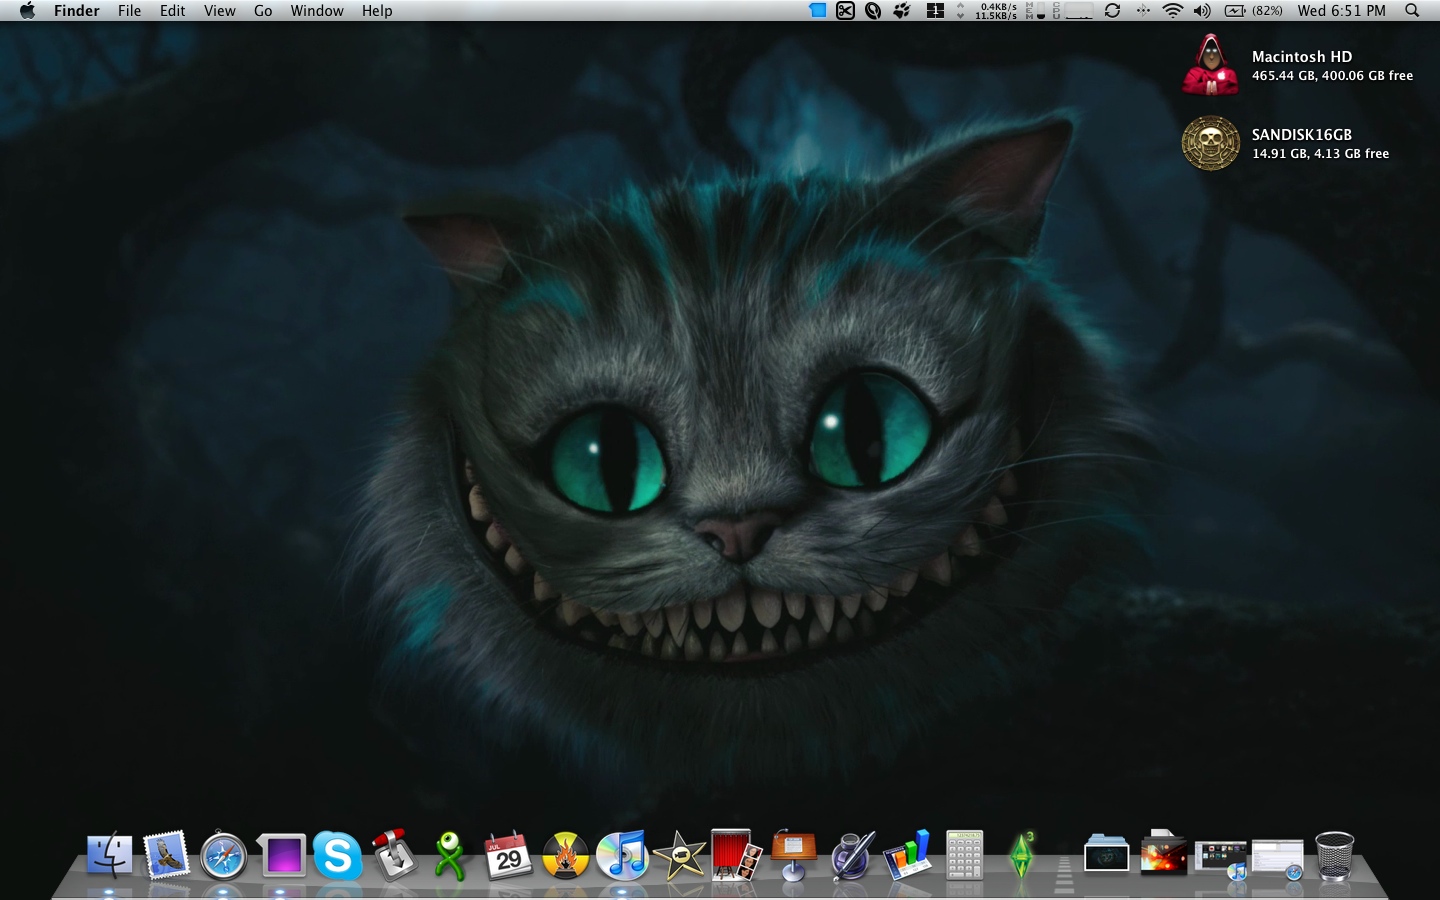Click the scissors clipboard menu bar icon
Screen dimensions: 1440x900
[845, 11]
